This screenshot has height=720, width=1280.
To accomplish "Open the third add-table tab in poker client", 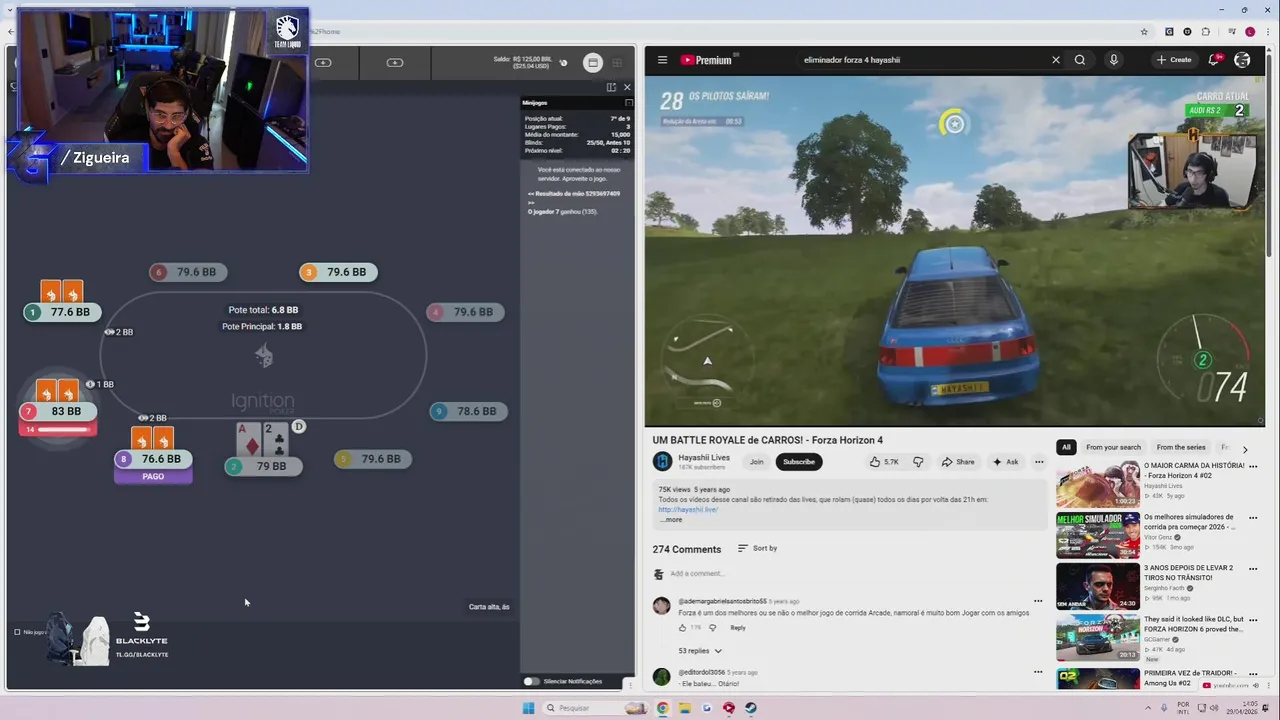I will click(395, 62).
